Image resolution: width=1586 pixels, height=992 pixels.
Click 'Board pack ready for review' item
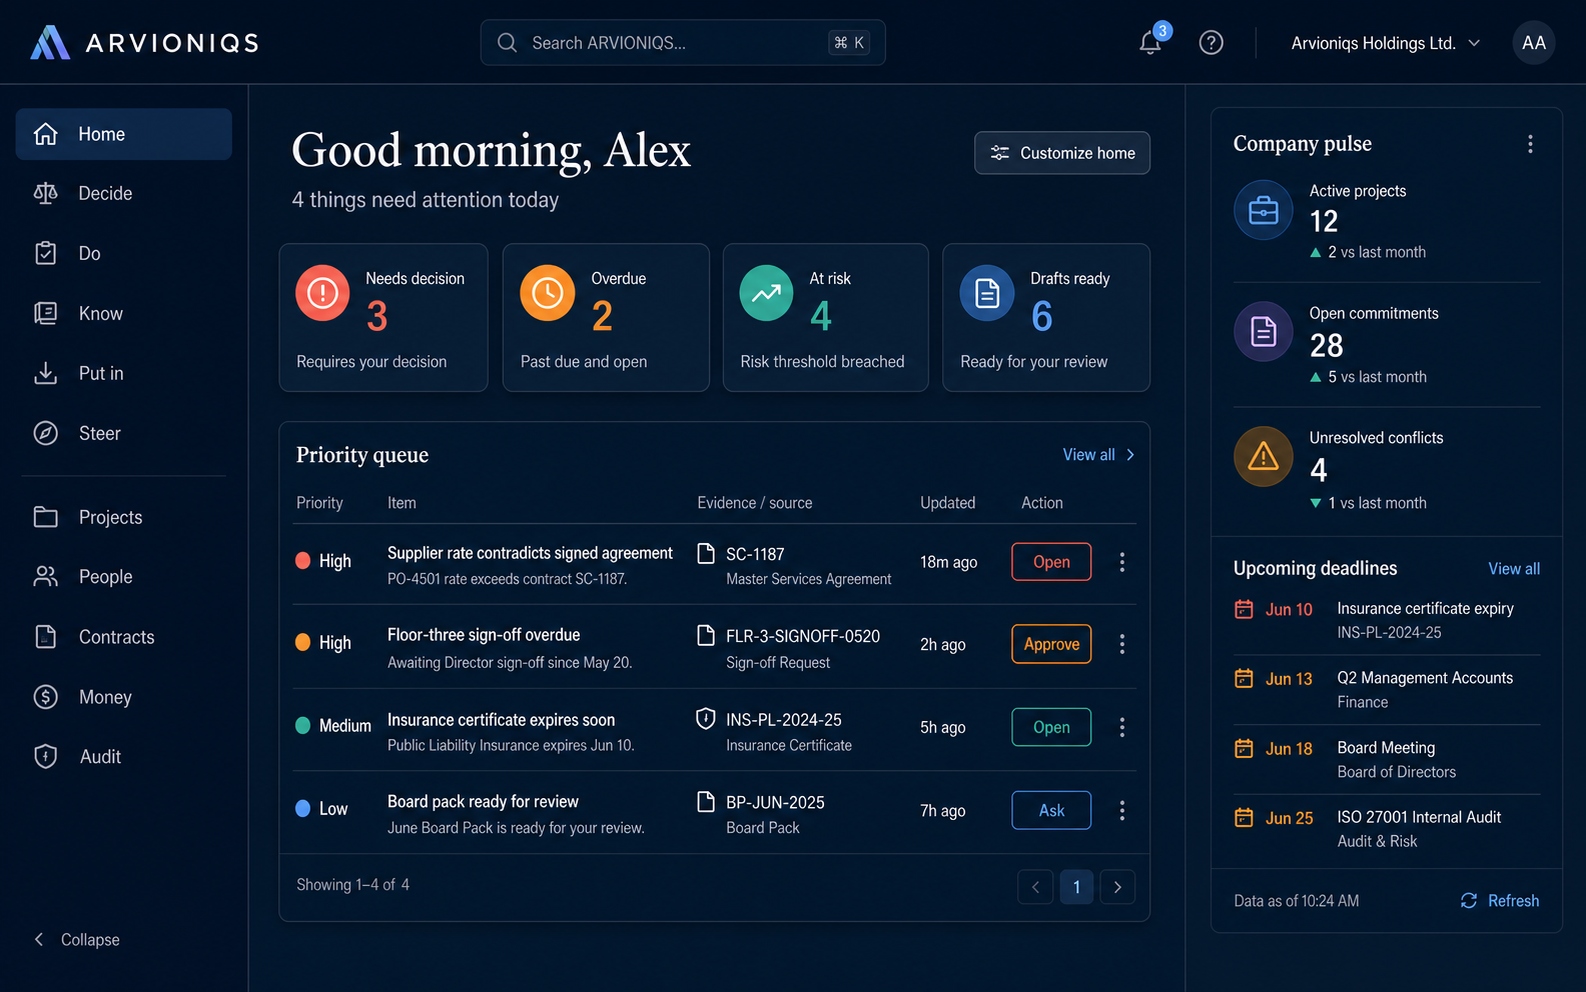click(483, 802)
